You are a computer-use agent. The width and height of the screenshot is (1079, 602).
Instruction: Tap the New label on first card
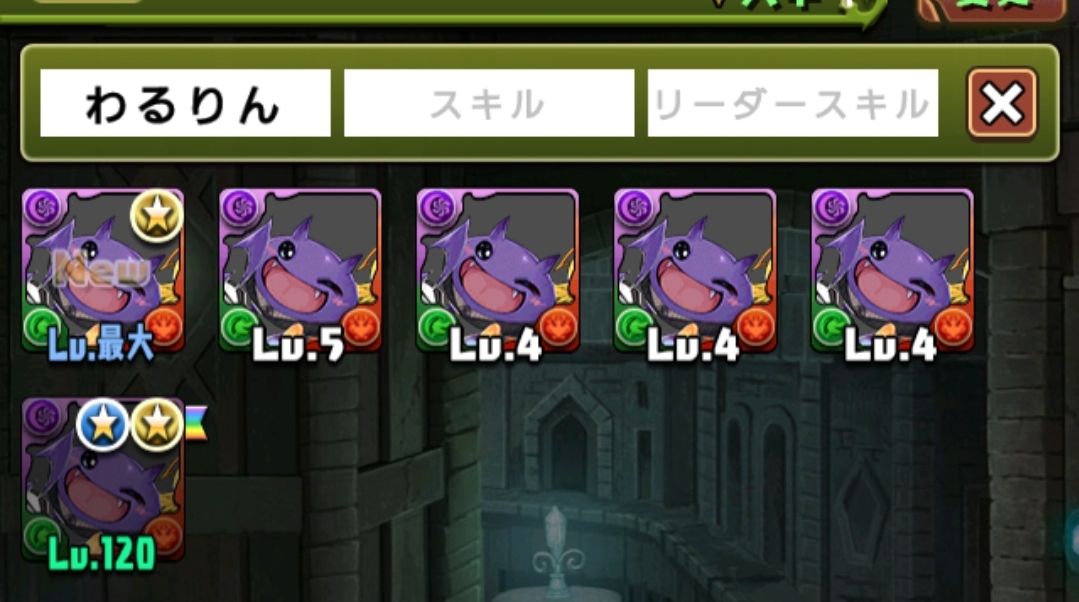coord(103,268)
